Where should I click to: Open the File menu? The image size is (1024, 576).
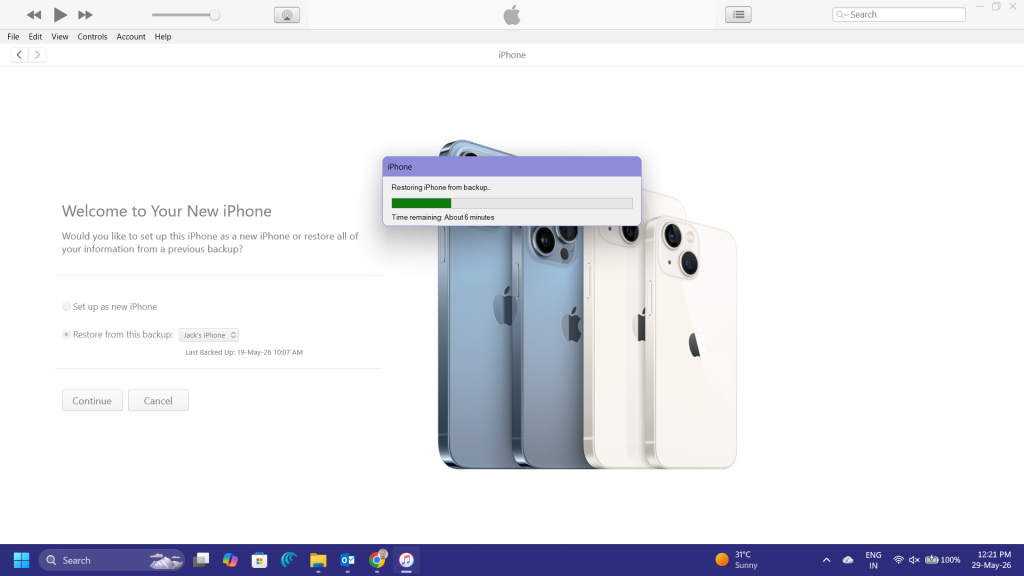13,37
